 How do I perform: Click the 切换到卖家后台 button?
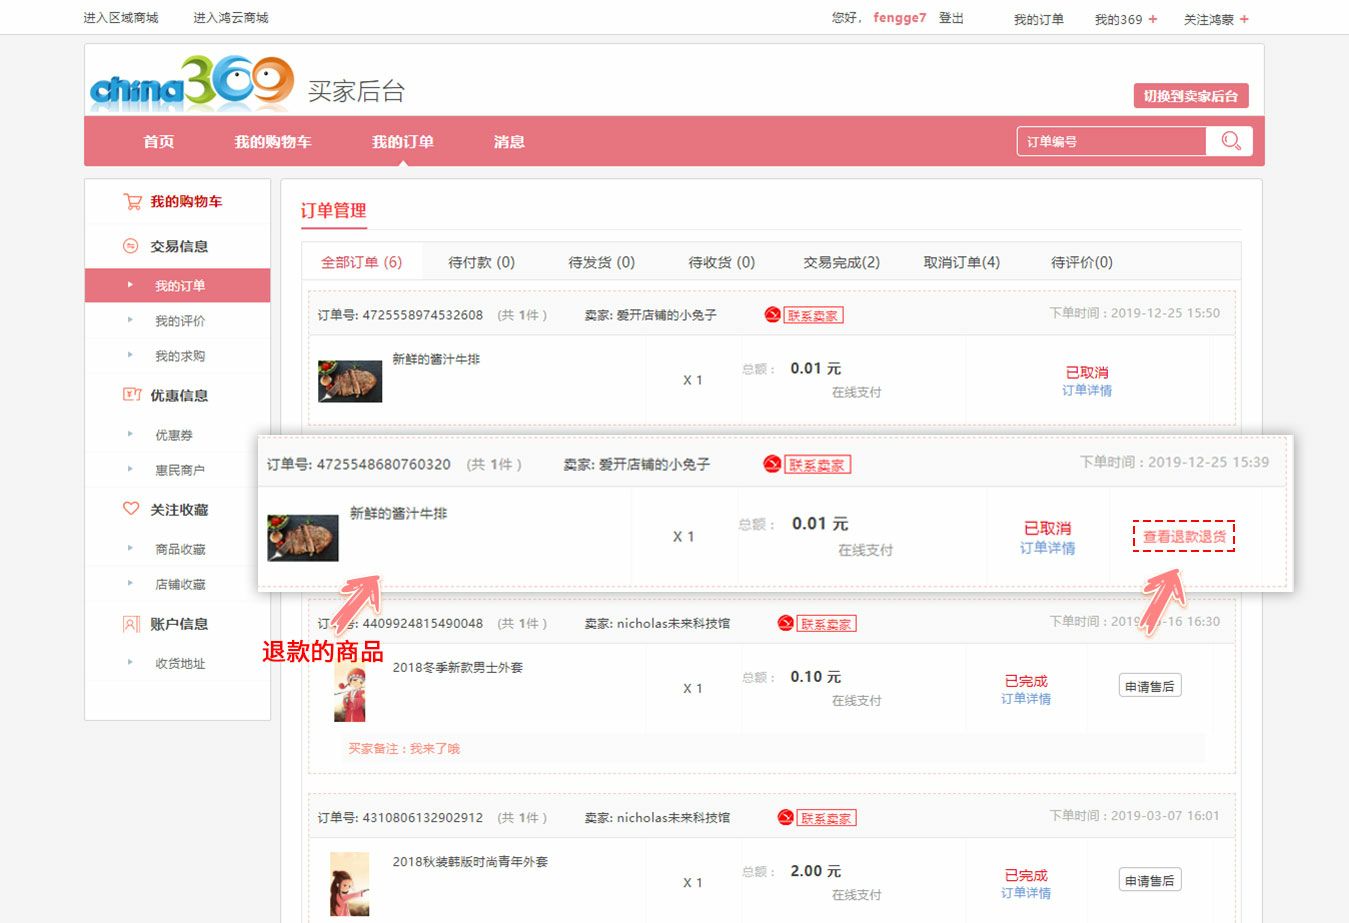coord(1190,96)
